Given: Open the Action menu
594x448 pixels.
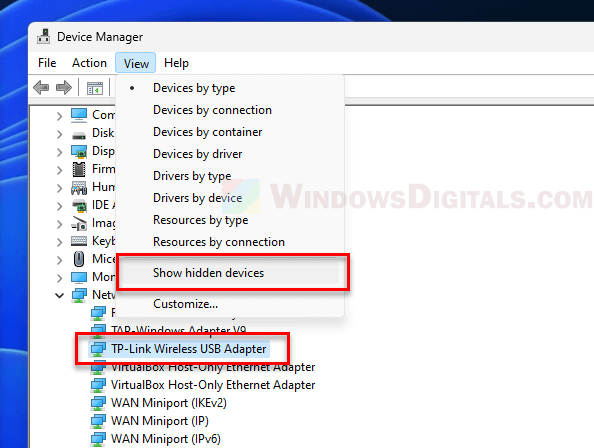Looking at the screenshot, I should (x=89, y=63).
